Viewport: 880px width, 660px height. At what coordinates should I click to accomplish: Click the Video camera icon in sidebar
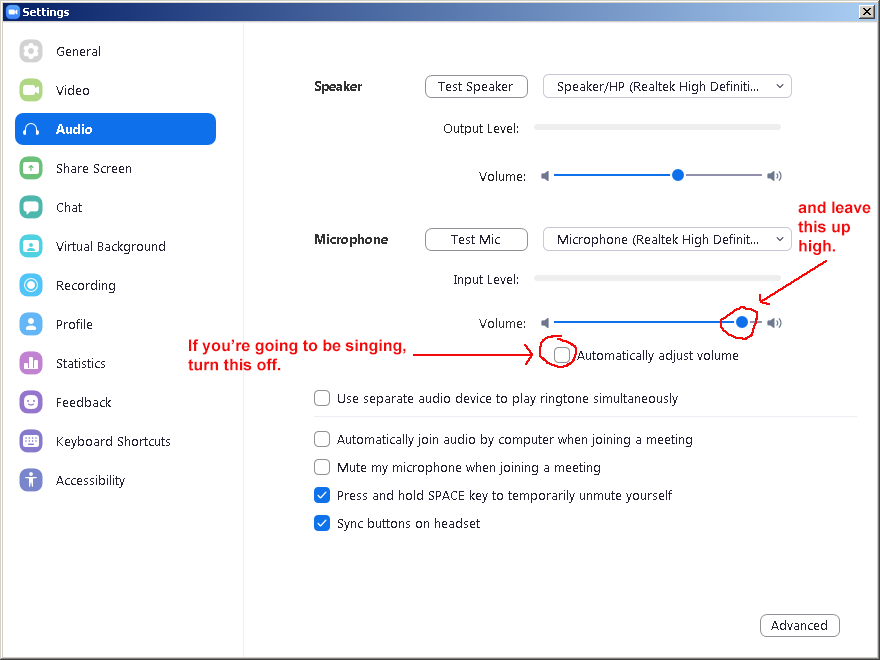pyautogui.click(x=31, y=90)
